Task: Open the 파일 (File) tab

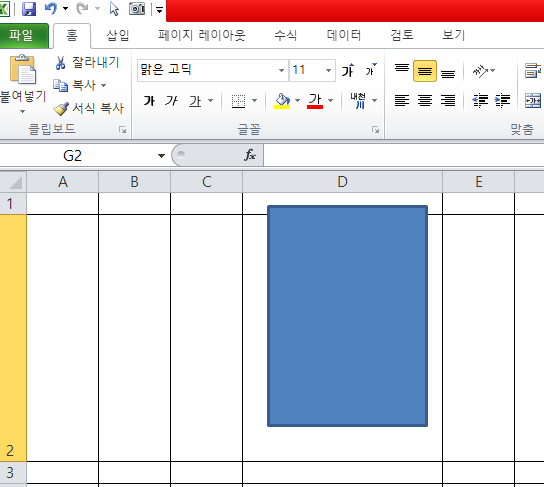Action: (x=24, y=35)
